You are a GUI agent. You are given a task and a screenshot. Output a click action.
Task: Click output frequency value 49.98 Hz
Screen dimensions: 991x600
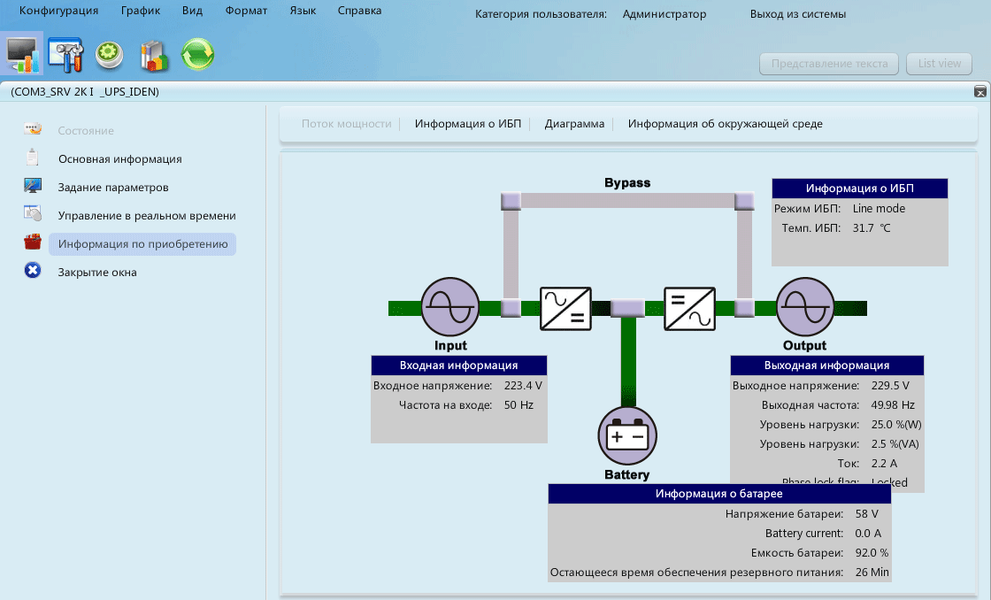tap(892, 405)
